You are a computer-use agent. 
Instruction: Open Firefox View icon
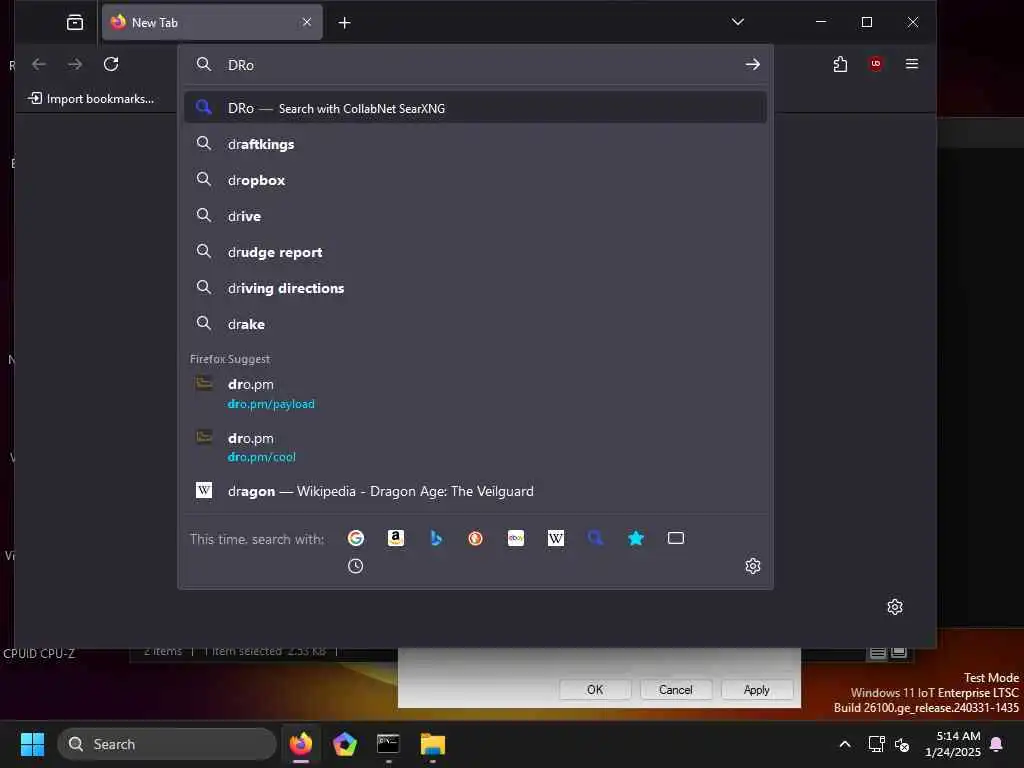75,22
